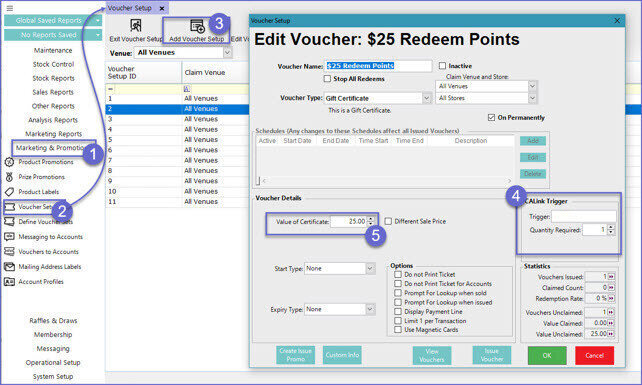Image resolution: width=642 pixels, height=385 pixels.
Task: Uncheck the On Permanently checkbox
Action: [x=491, y=118]
